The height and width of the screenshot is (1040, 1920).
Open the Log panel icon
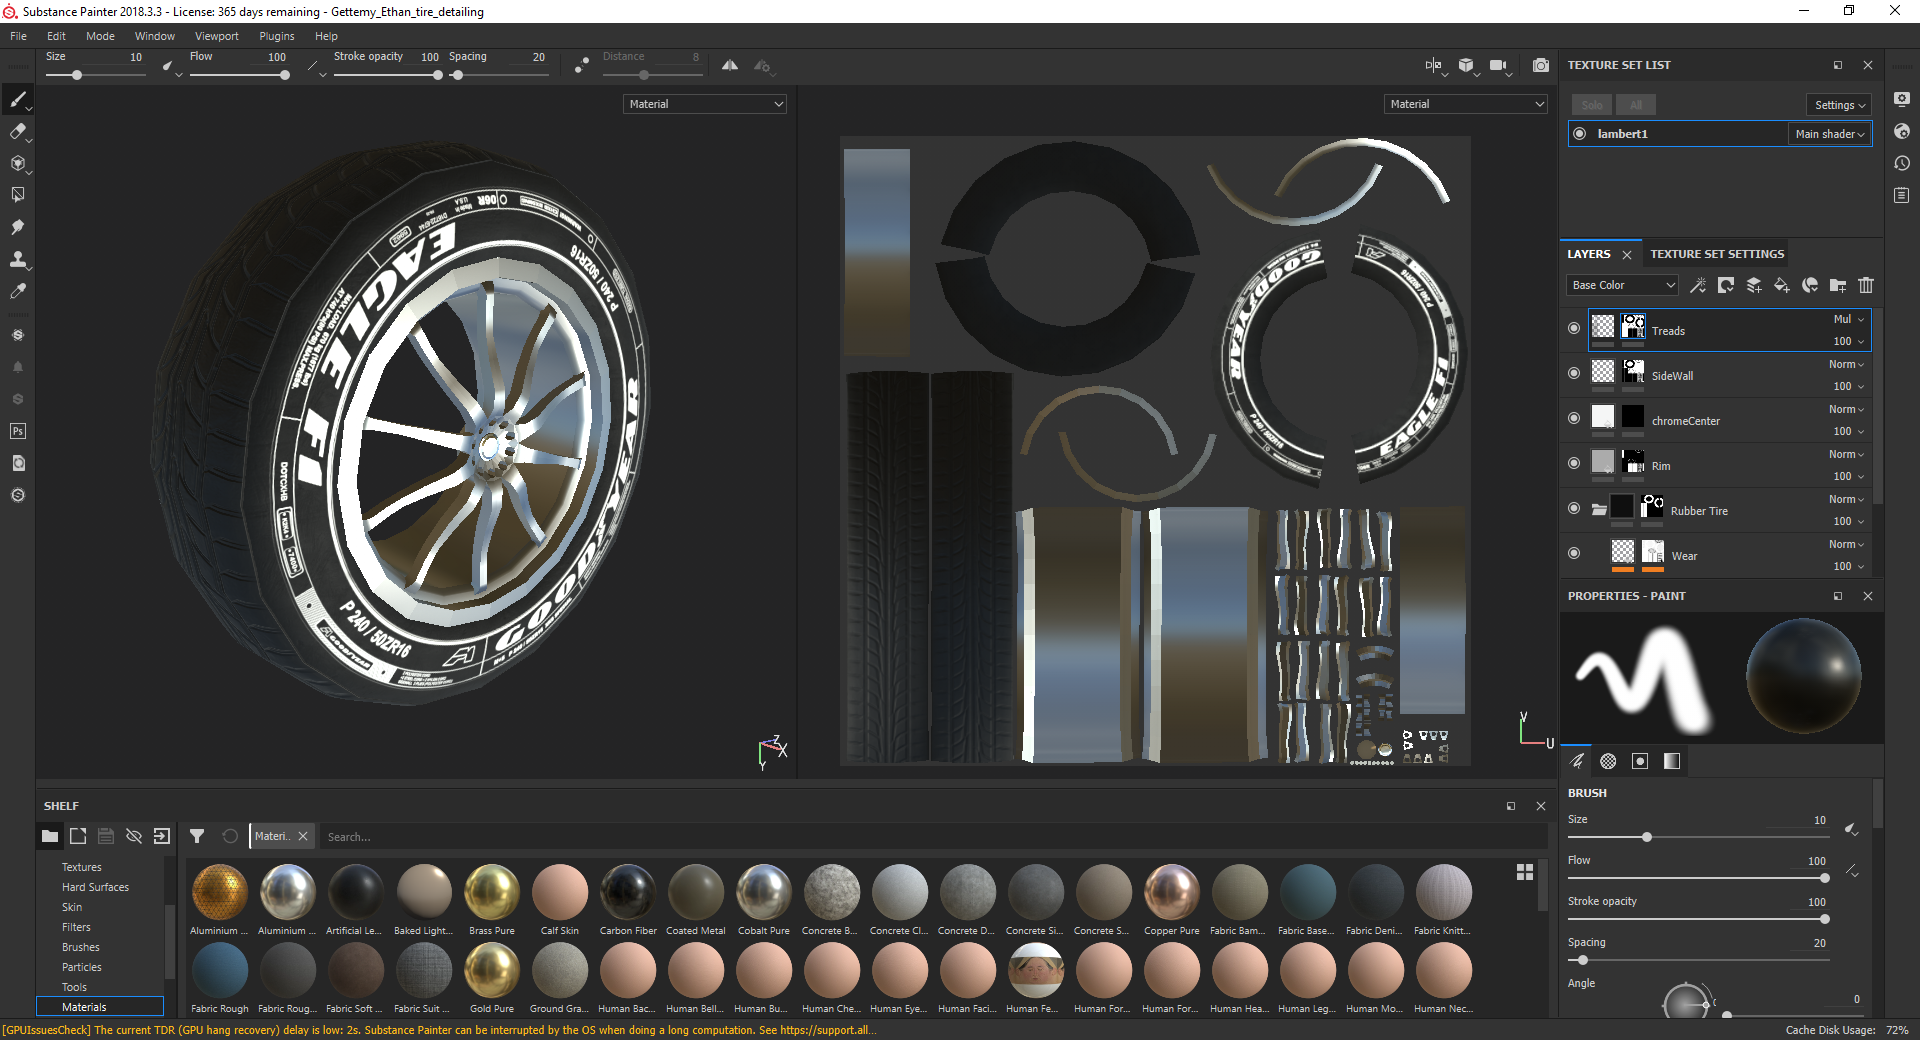(1902, 195)
